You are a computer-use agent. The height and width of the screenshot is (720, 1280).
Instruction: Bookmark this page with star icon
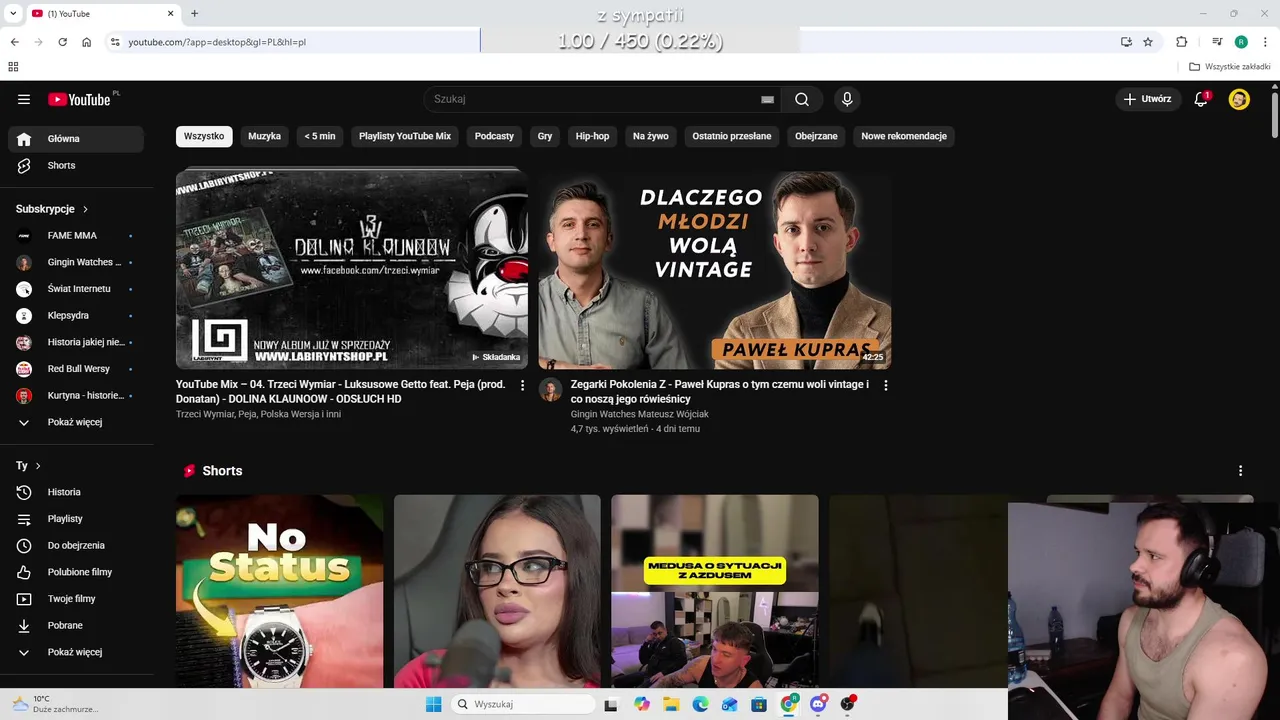(x=1148, y=42)
